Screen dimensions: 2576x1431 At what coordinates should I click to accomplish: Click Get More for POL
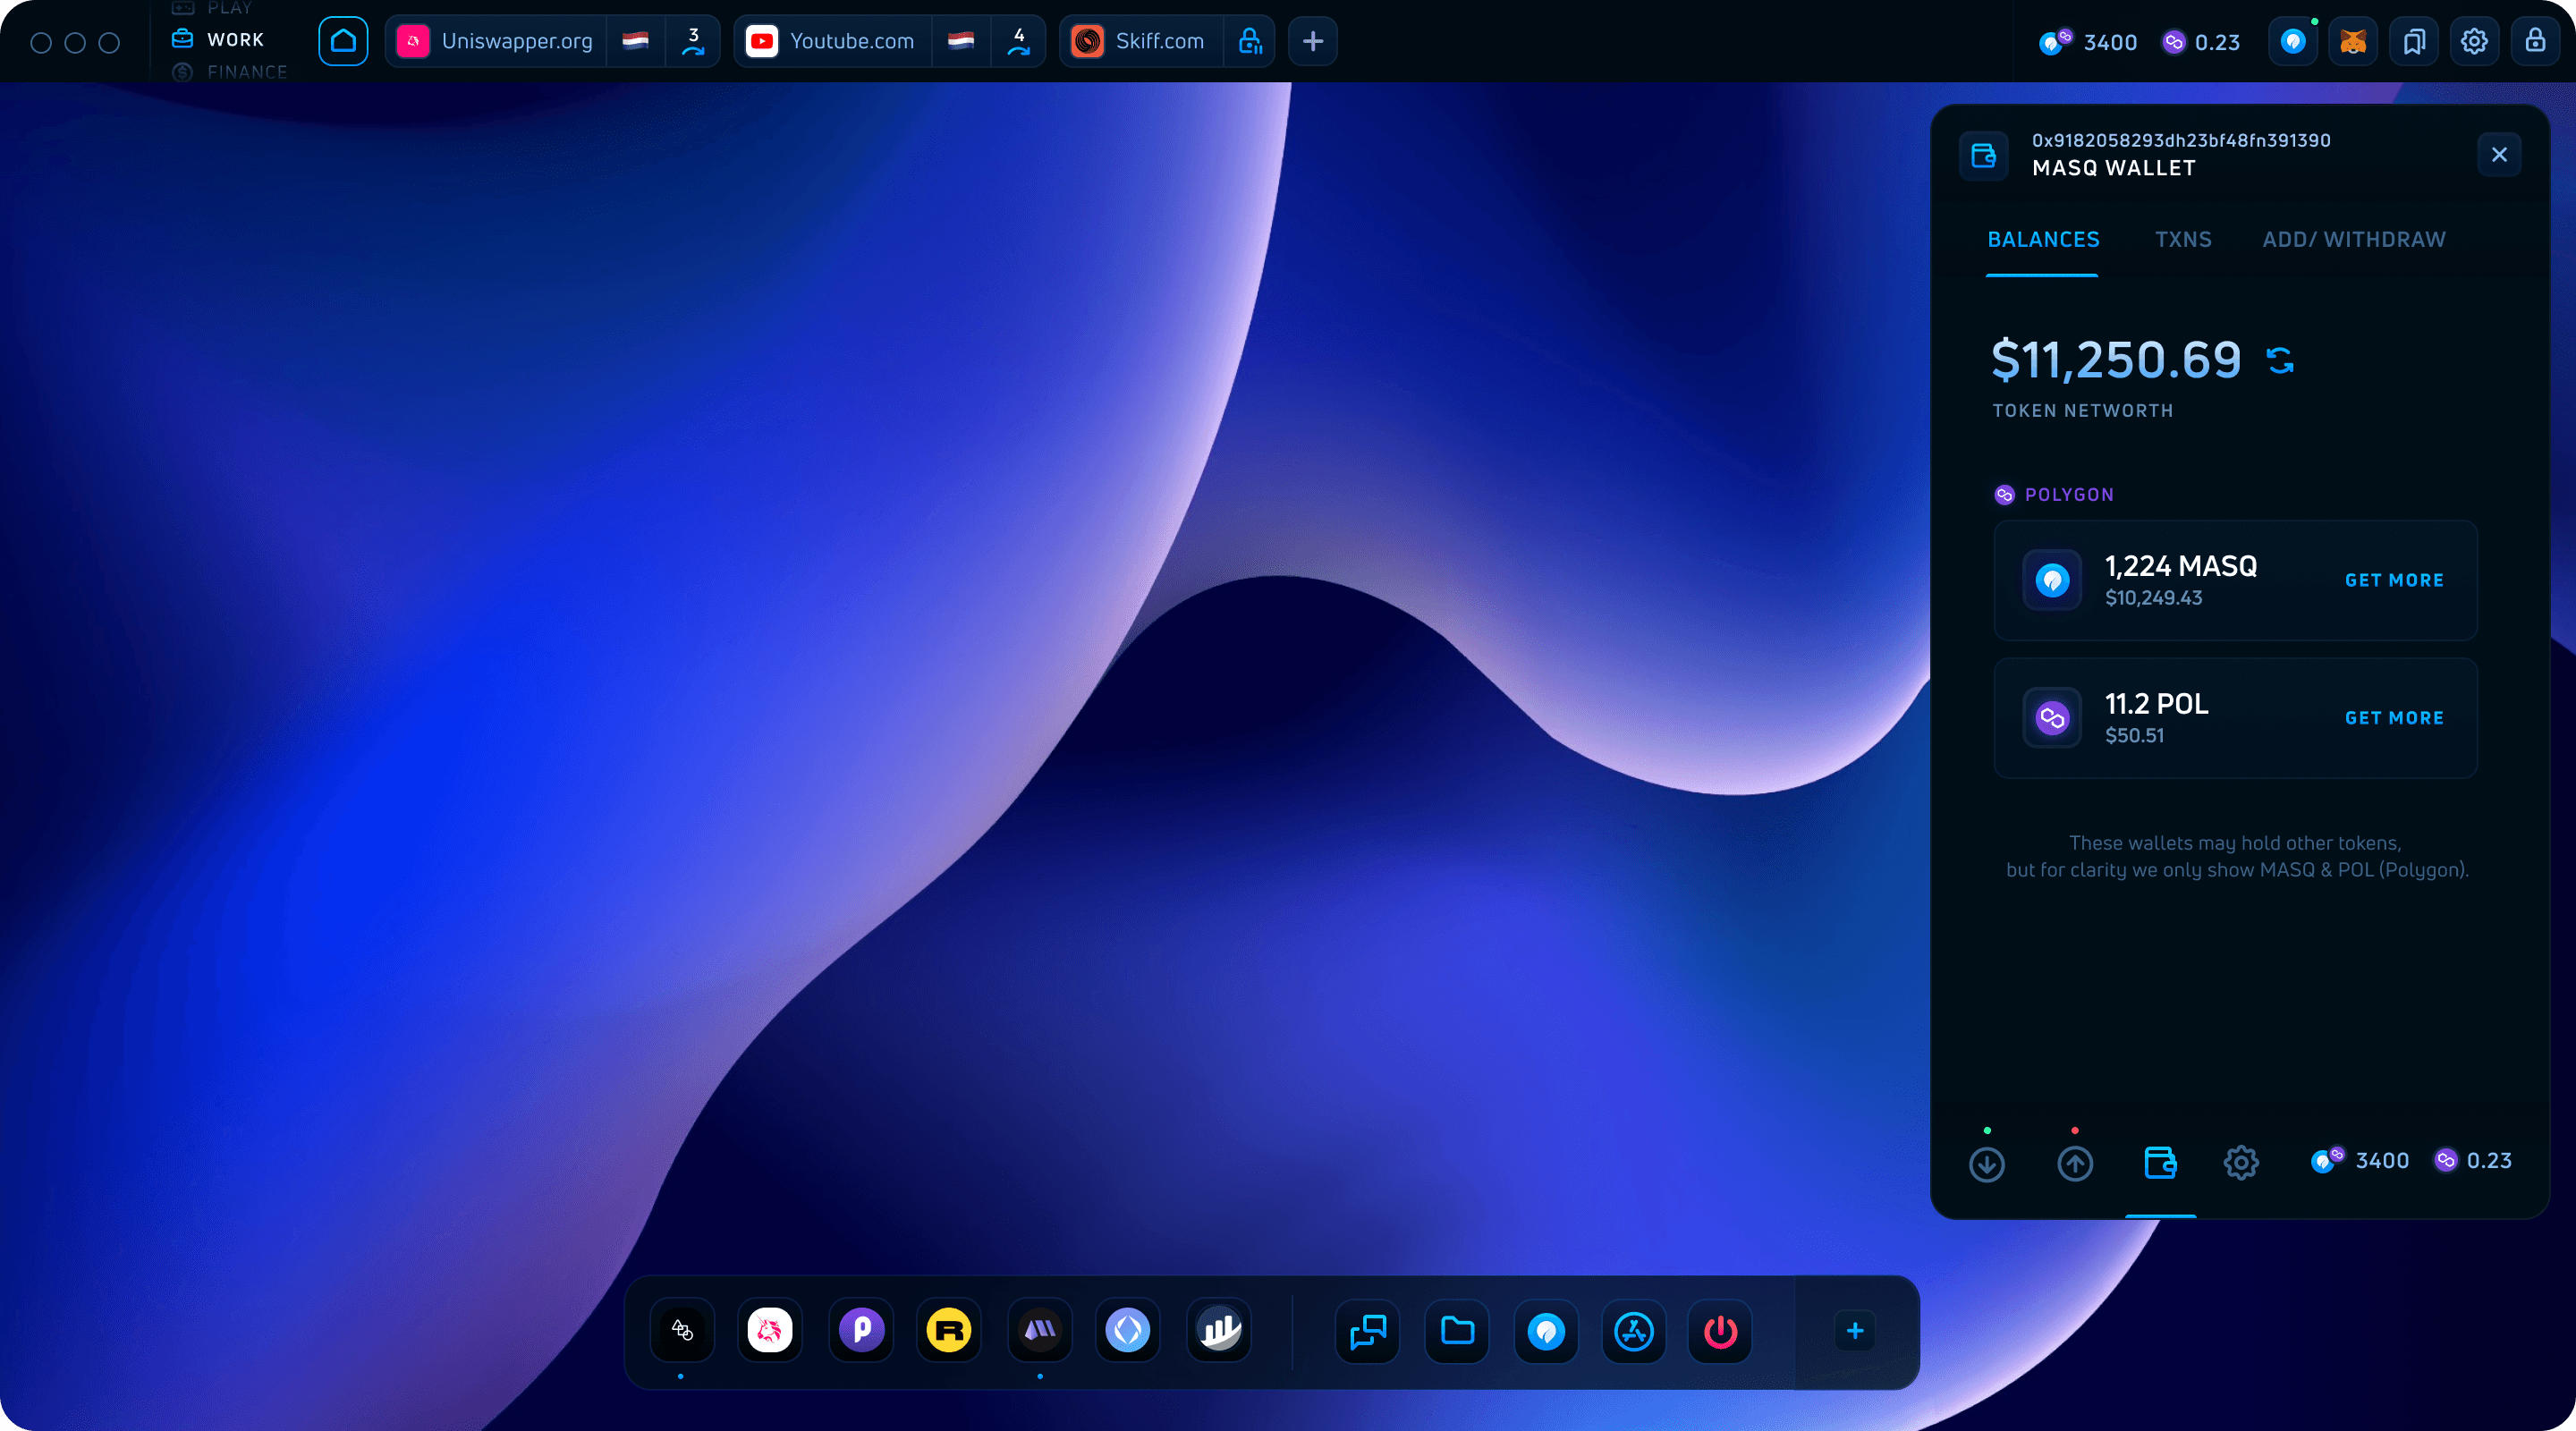(x=2394, y=718)
